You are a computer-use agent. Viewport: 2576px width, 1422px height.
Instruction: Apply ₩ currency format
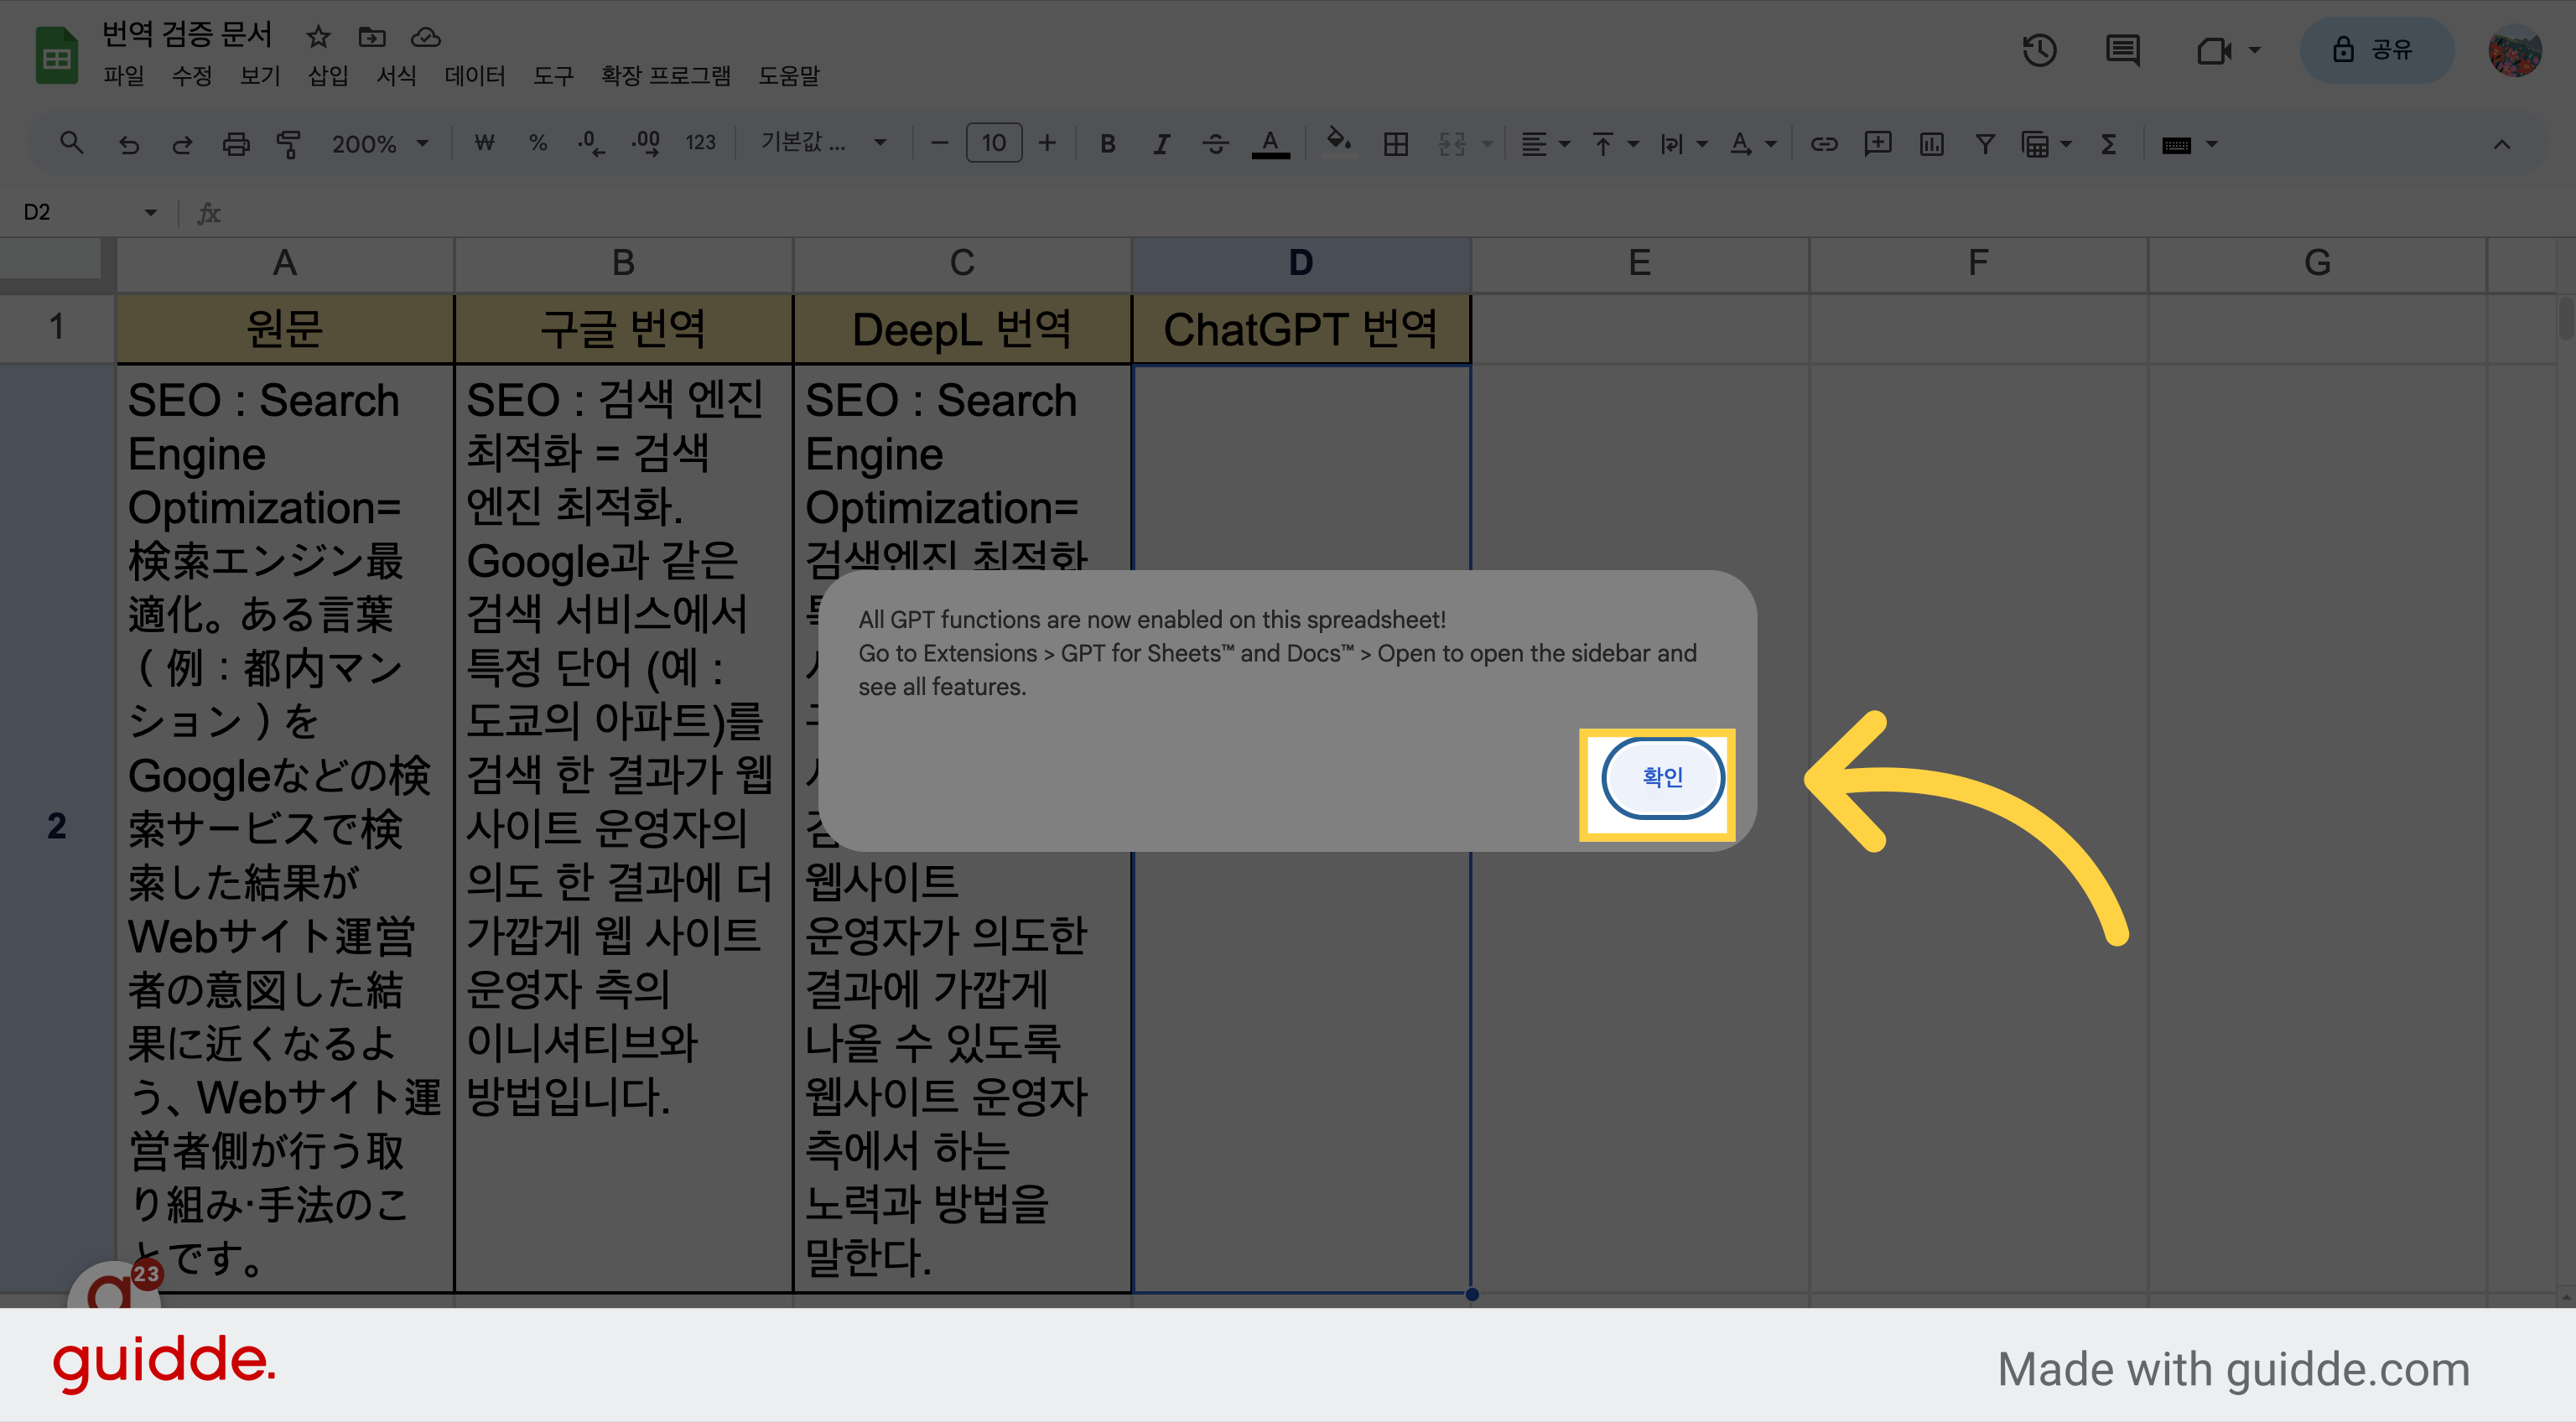click(x=485, y=144)
